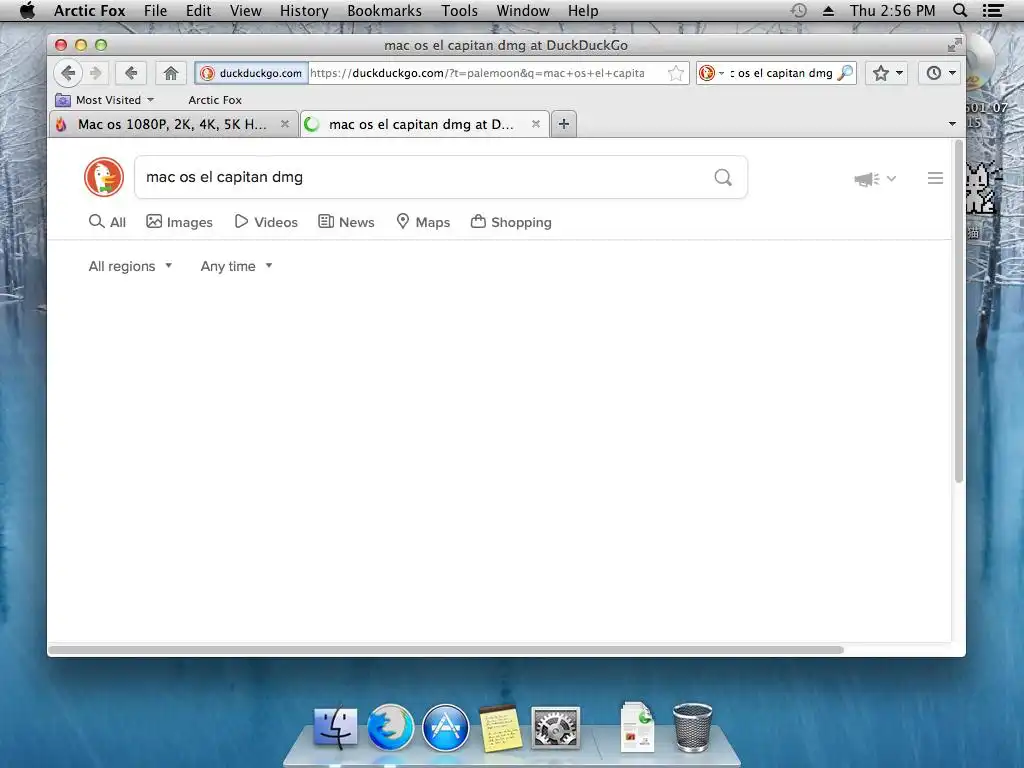Switch to the Mac os 1080P, 2K, 4K tab
Viewport: 1024px width, 768px height.
[x=172, y=124]
